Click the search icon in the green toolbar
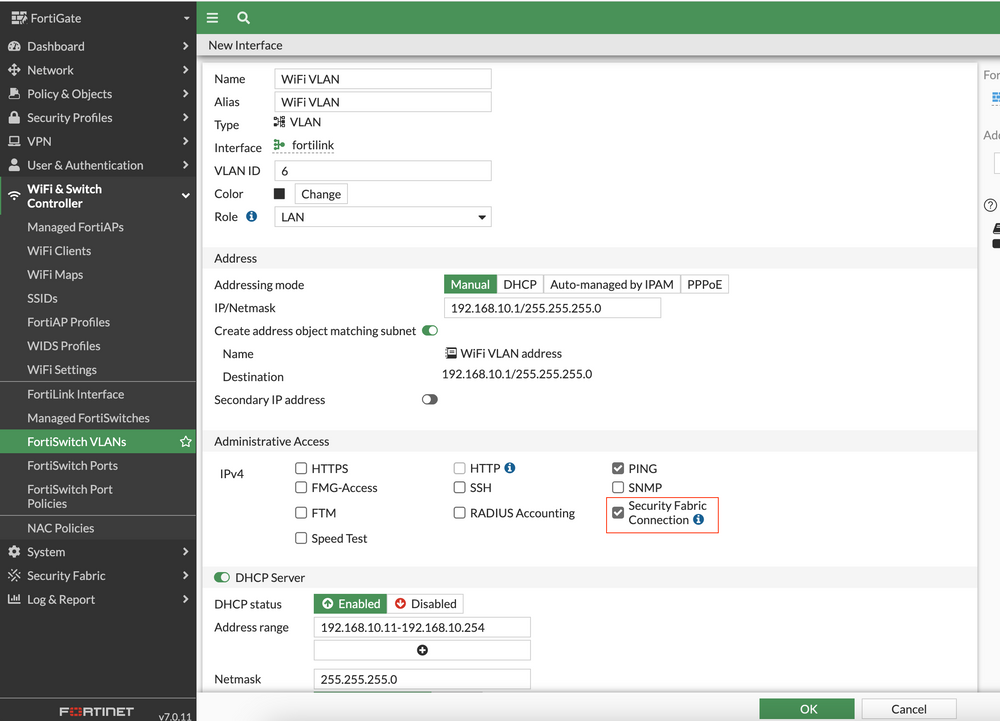This screenshot has width=1000, height=721. click(243, 17)
